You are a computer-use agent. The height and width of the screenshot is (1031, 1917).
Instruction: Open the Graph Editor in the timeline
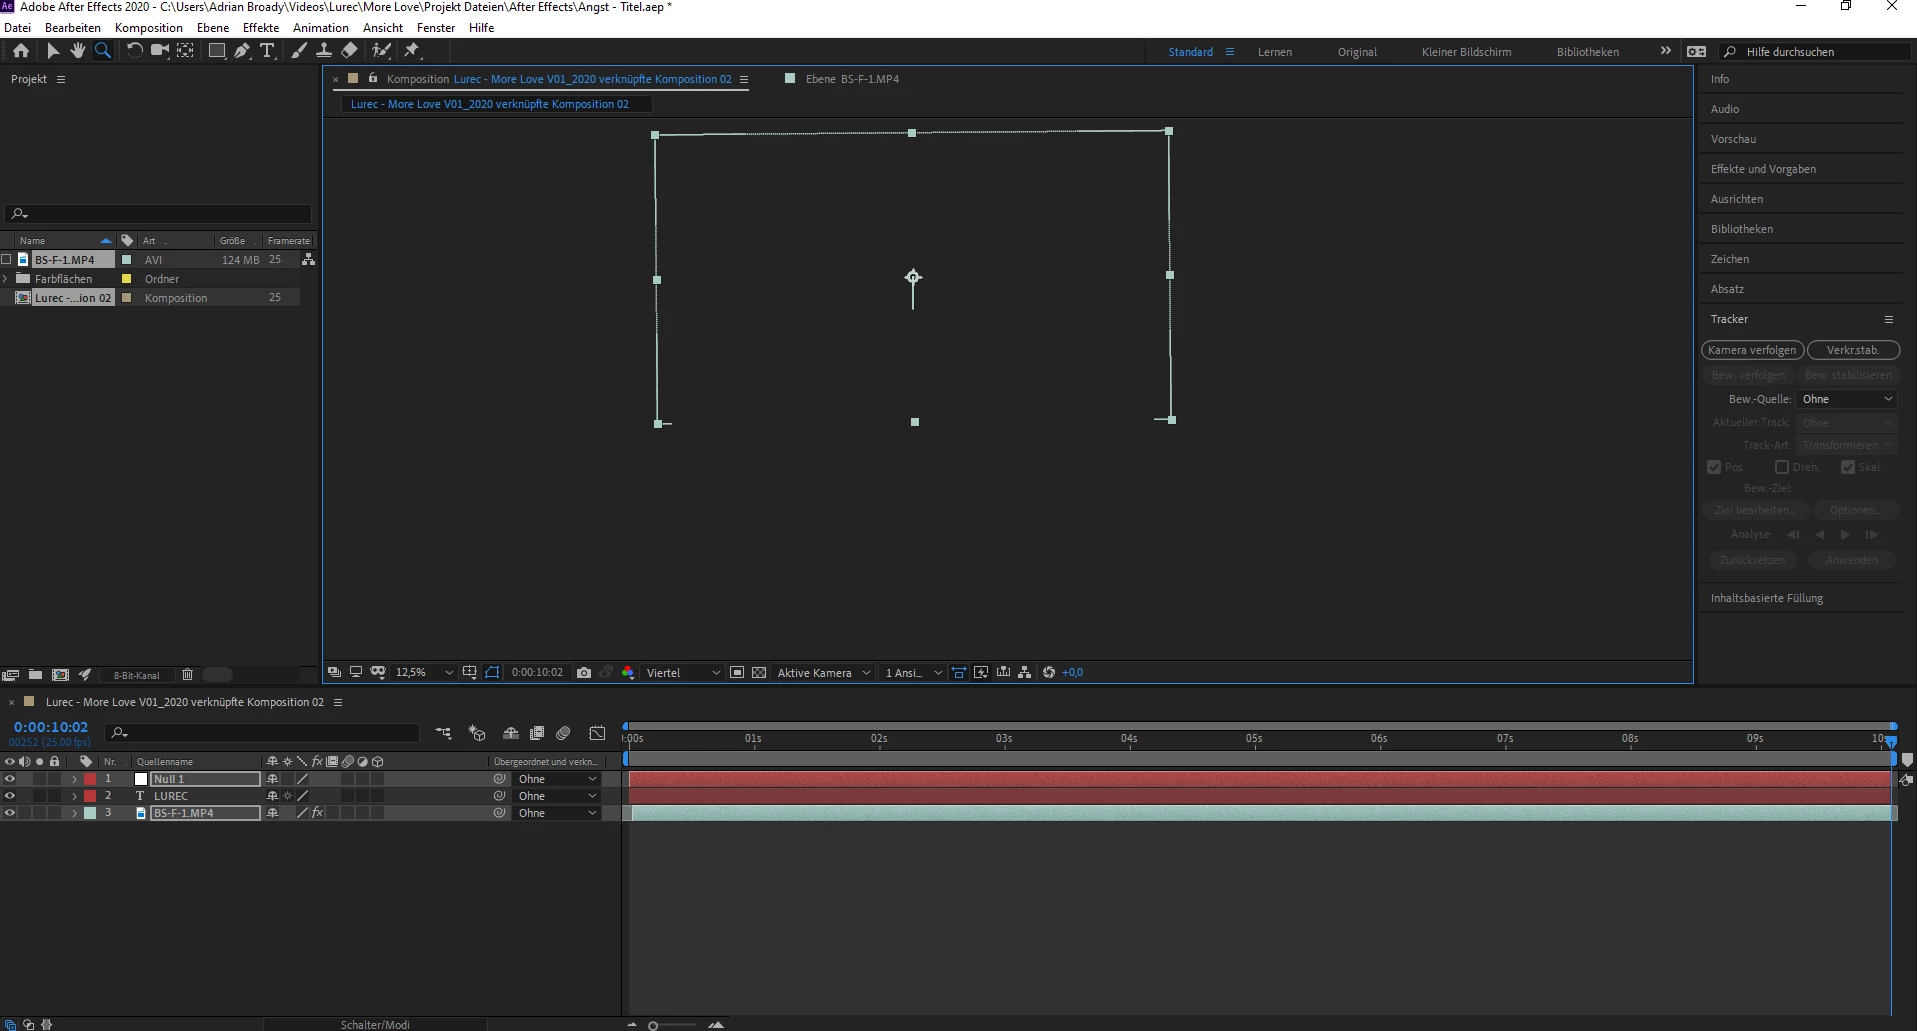597,733
